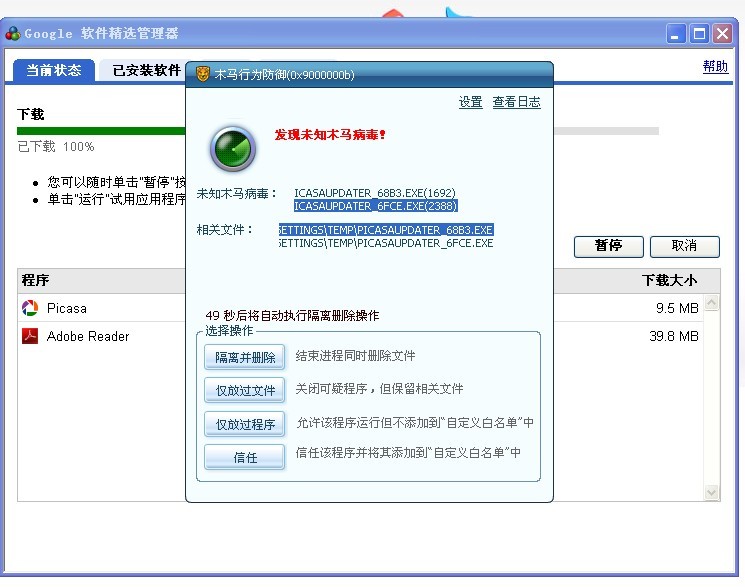Click the 暂停 button
Viewport: 745px width, 587px height.
coord(609,246)
